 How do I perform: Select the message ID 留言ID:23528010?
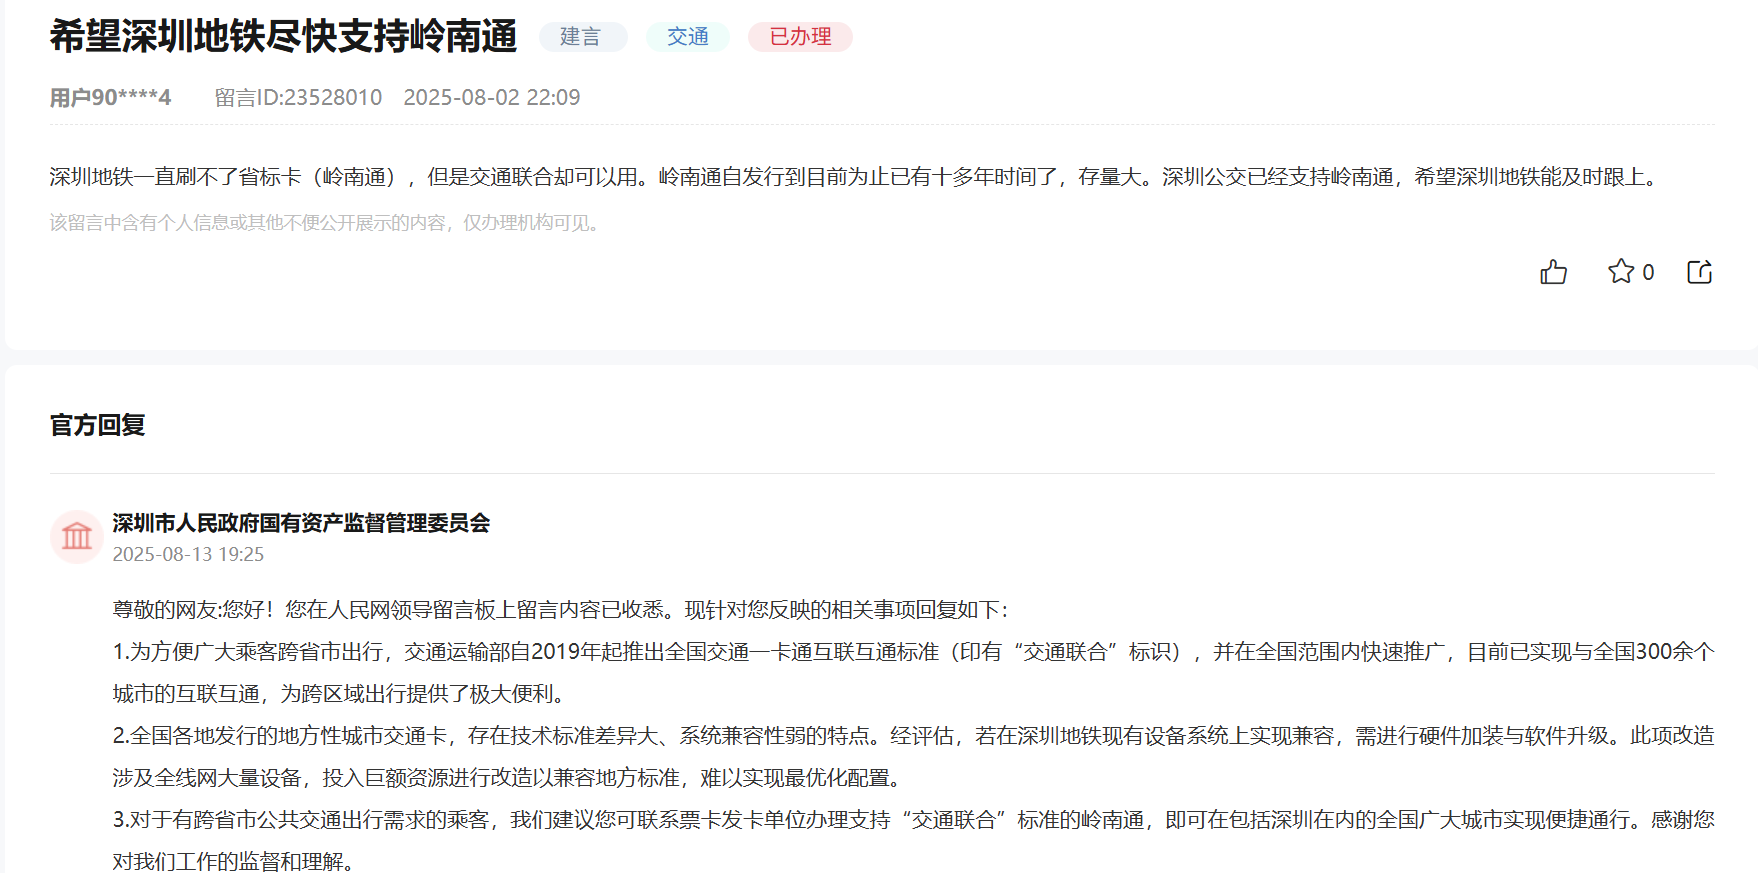tap(298, 97)
